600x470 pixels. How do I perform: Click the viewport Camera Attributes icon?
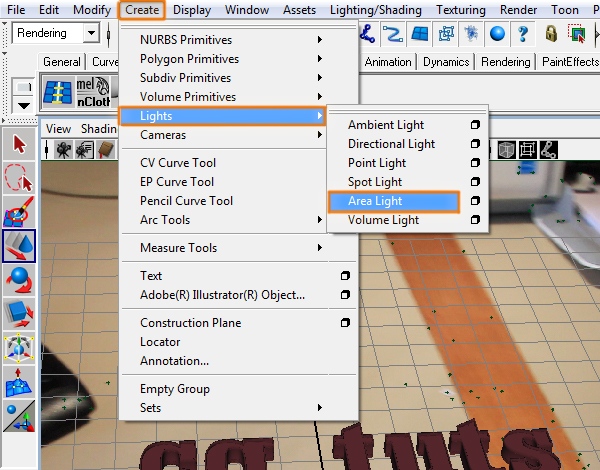pyautogui.click(x=85, y=150)
